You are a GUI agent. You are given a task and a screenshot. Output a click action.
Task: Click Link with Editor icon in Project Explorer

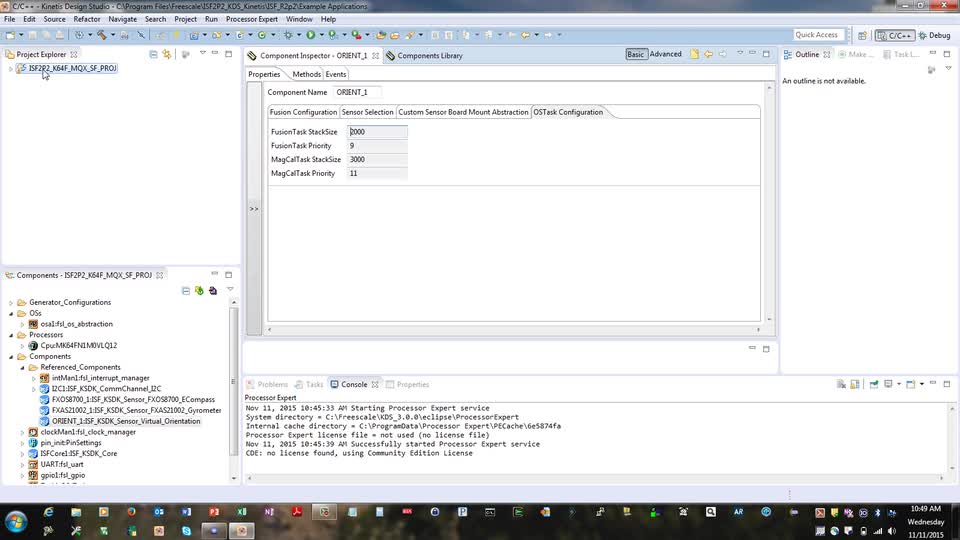point(167,54)
